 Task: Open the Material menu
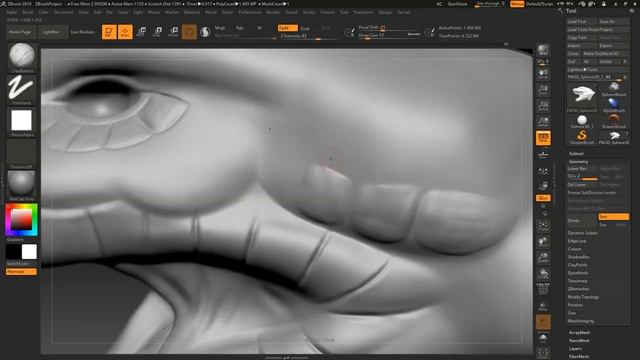point(192,12)
